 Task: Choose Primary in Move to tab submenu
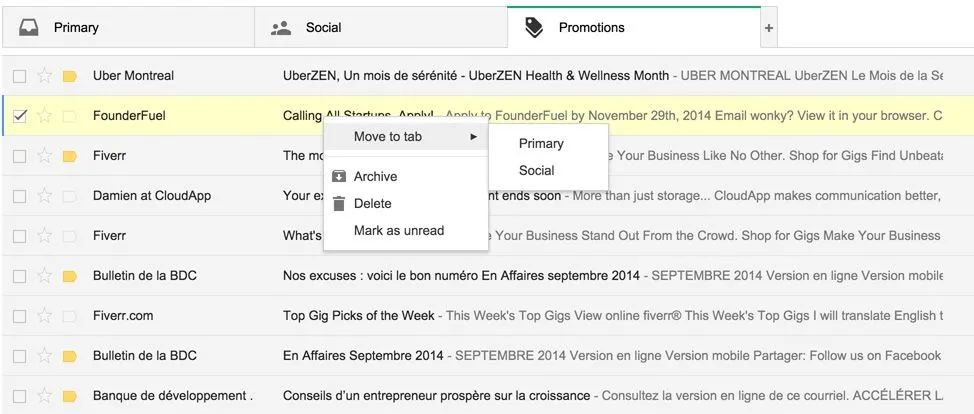(541, 144)
